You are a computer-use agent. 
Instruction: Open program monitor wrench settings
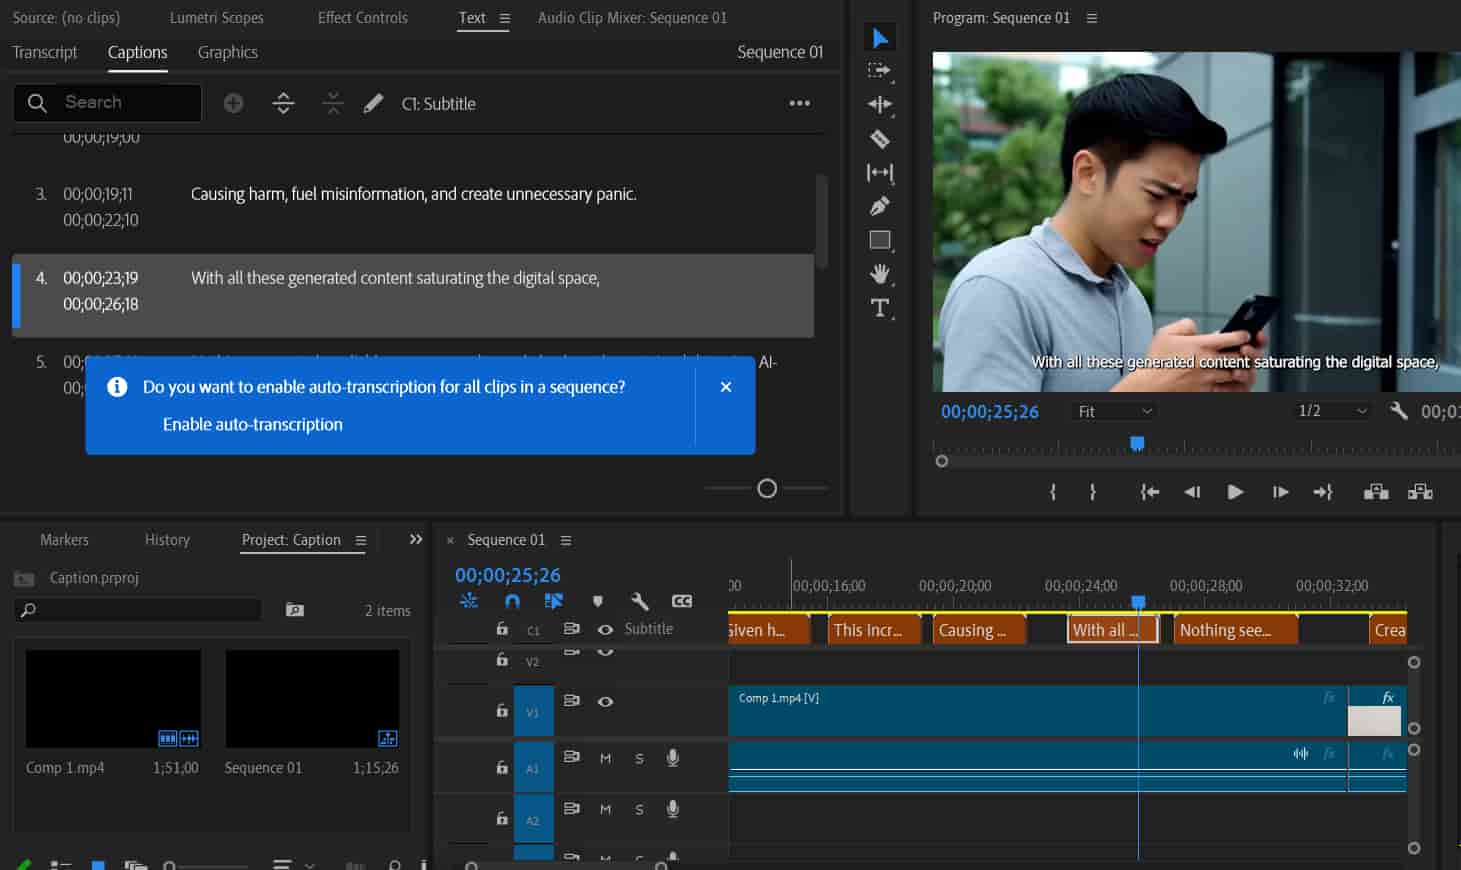point(1398,411)
